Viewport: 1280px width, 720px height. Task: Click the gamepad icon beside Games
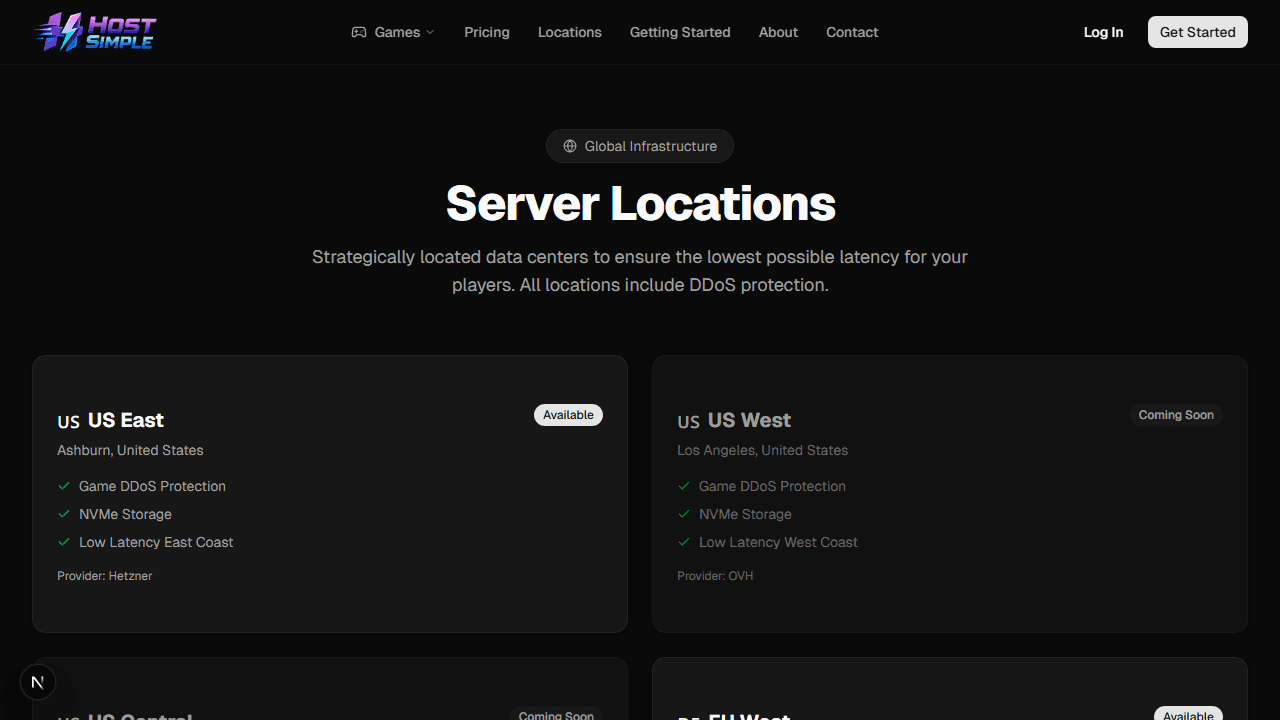point(359,32)
